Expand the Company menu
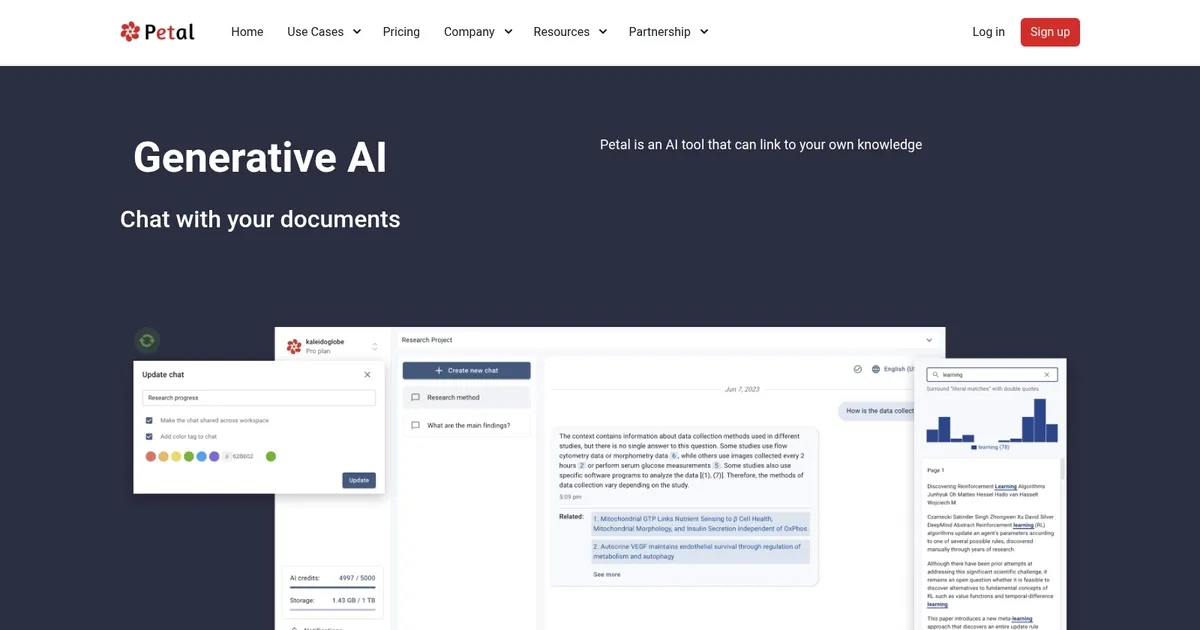This screenshot has height=630, width=1200. tap(478, 32)
